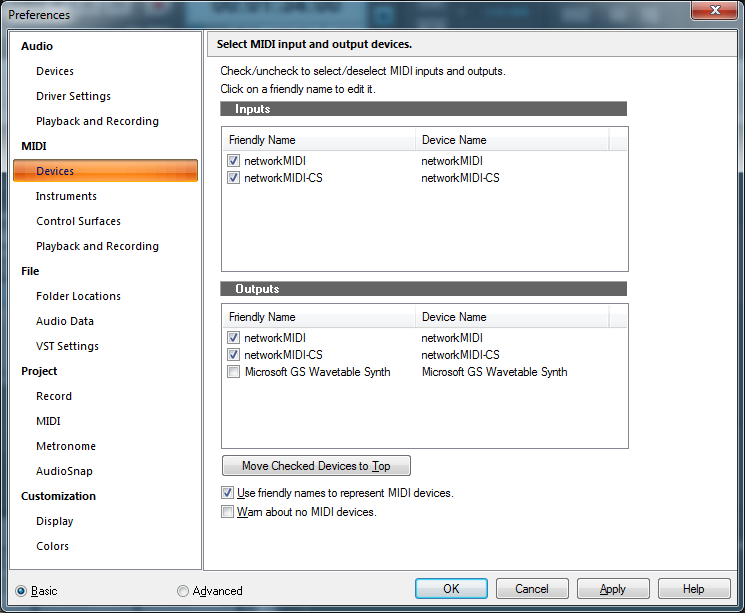Select the Advanced radio button
The image size is (745, 613).
(x=182, y=591)
